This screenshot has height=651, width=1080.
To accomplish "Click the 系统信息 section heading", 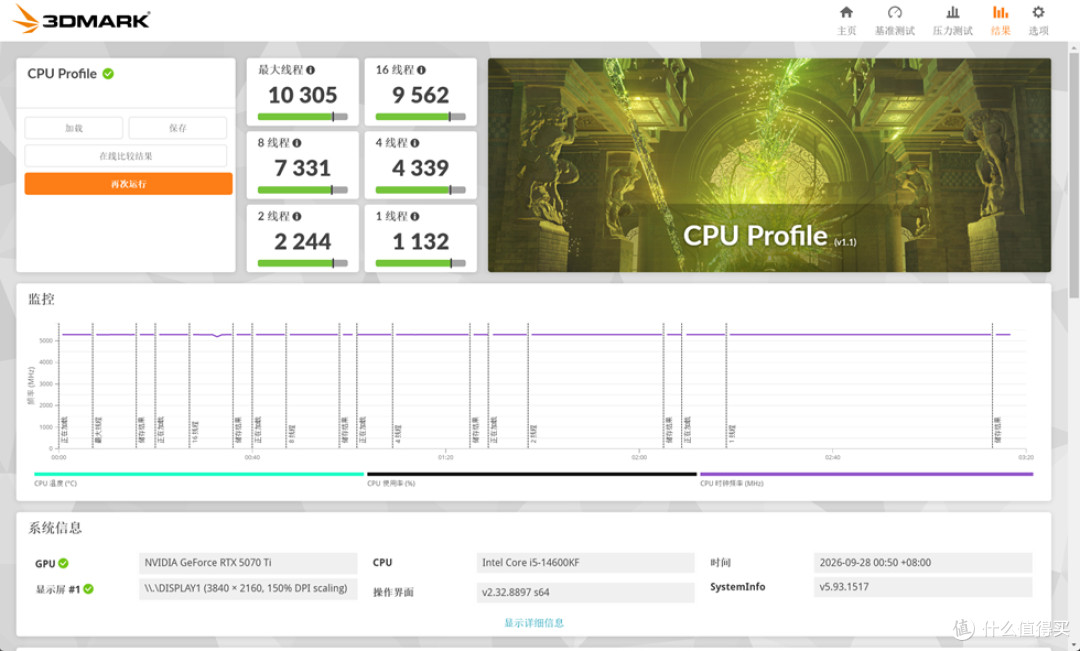I will coord(55,528).
